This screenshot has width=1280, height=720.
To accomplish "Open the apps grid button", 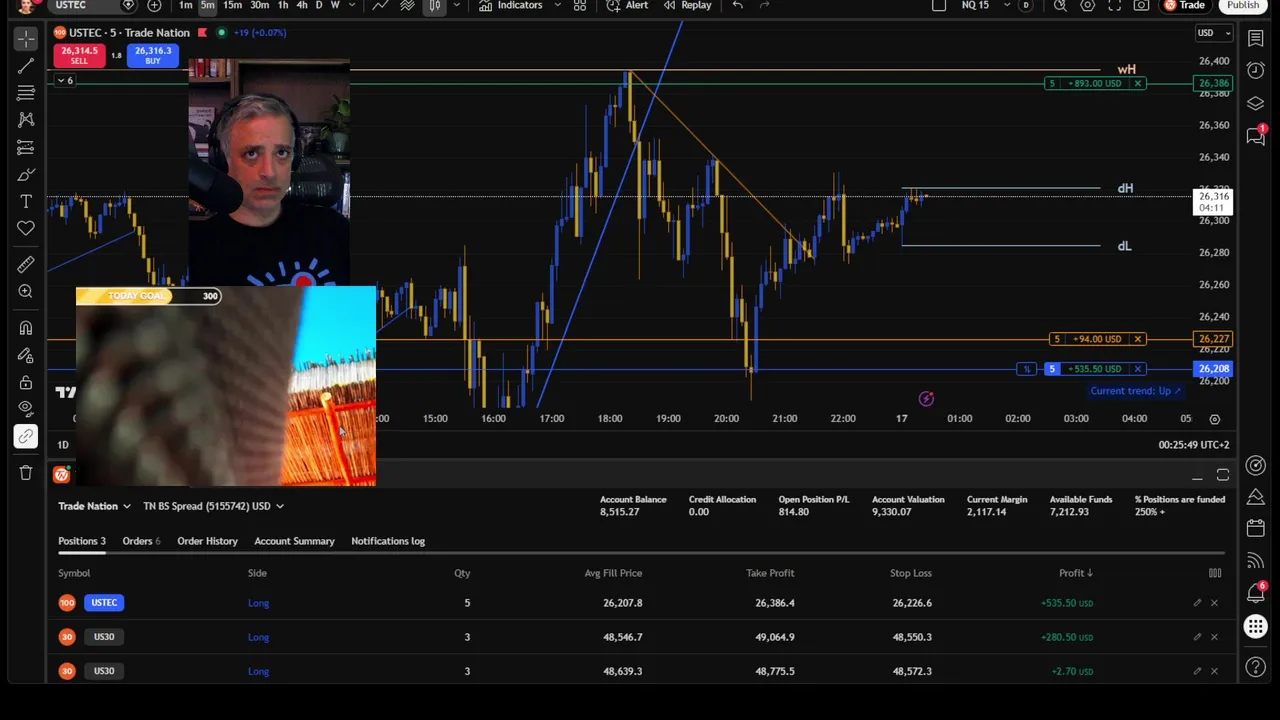I will (x=1255, y=627).
